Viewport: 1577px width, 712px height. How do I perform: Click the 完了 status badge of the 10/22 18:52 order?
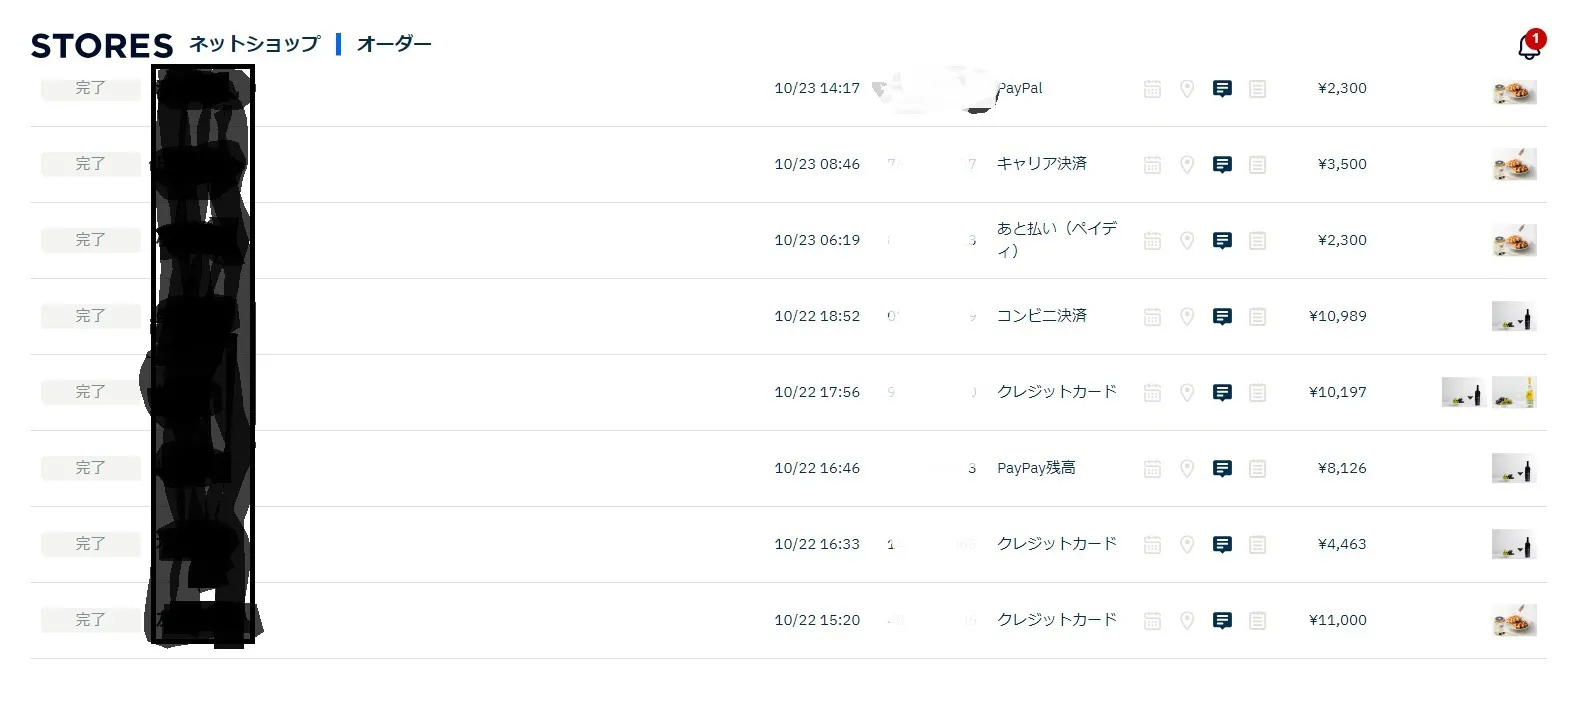[x=90, y=316]
